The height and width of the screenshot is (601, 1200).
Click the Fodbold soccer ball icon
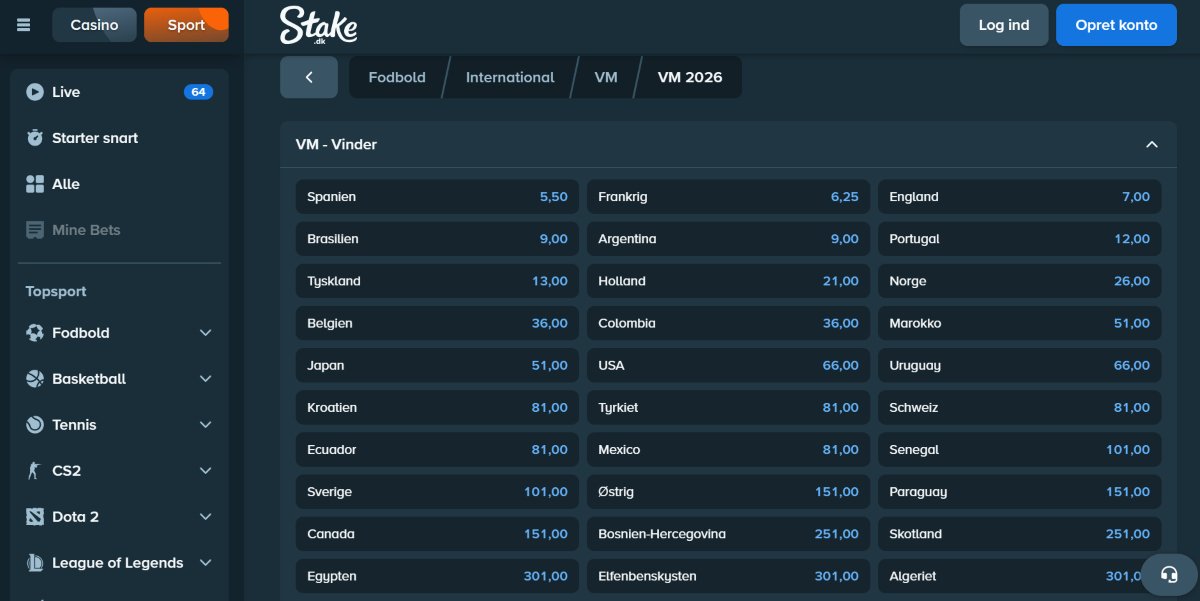click(x=35, y=333)
